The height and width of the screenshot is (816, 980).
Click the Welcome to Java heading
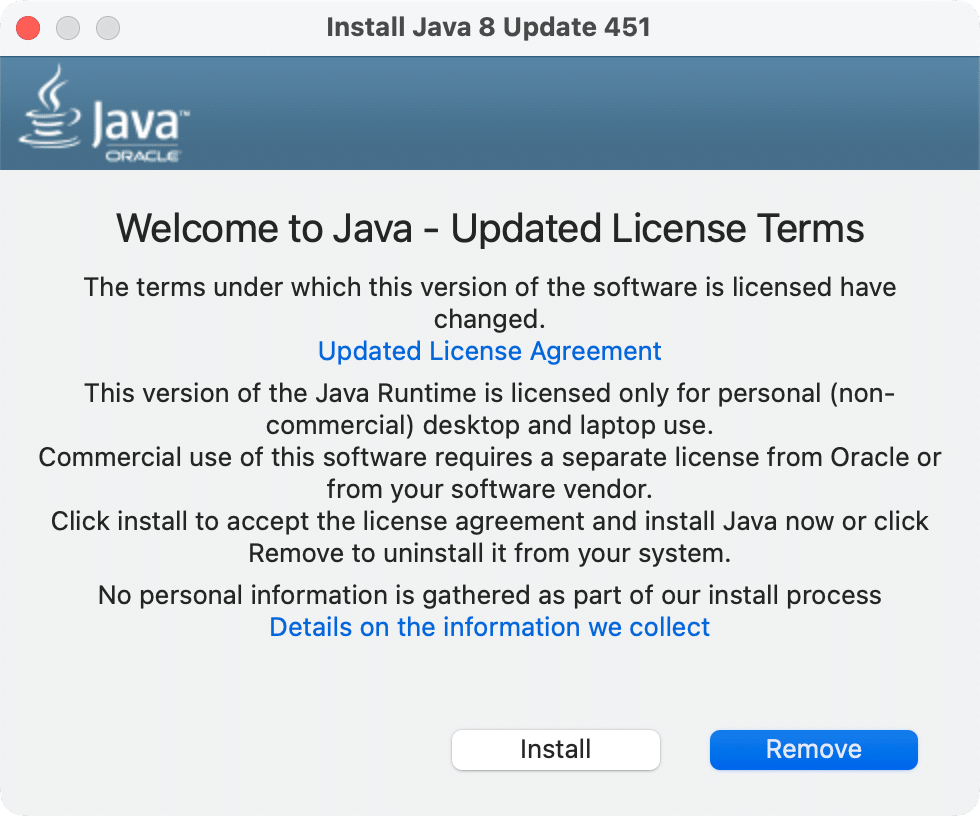click(489, 228)
